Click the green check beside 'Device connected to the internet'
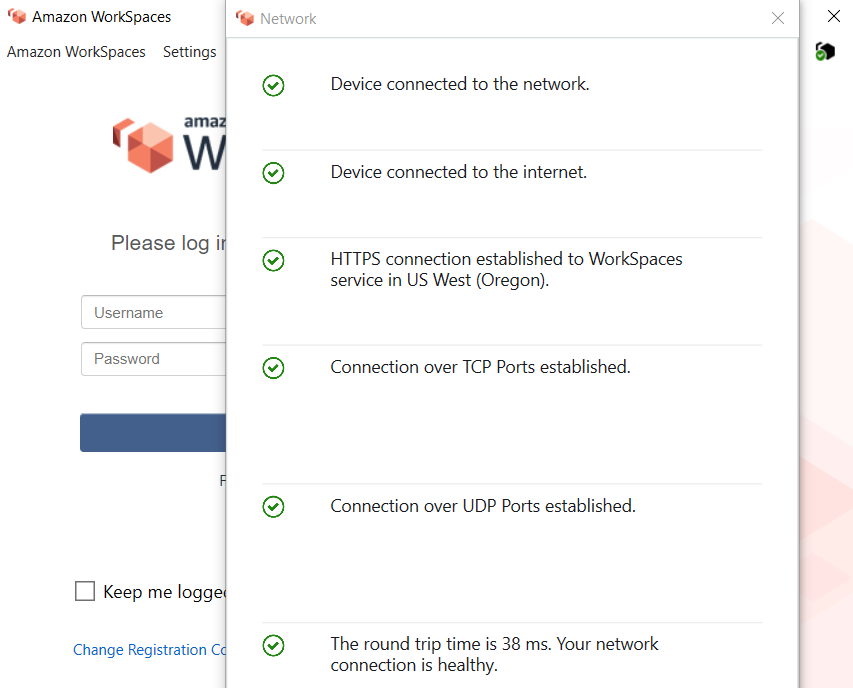 click(x=273, y=173)
